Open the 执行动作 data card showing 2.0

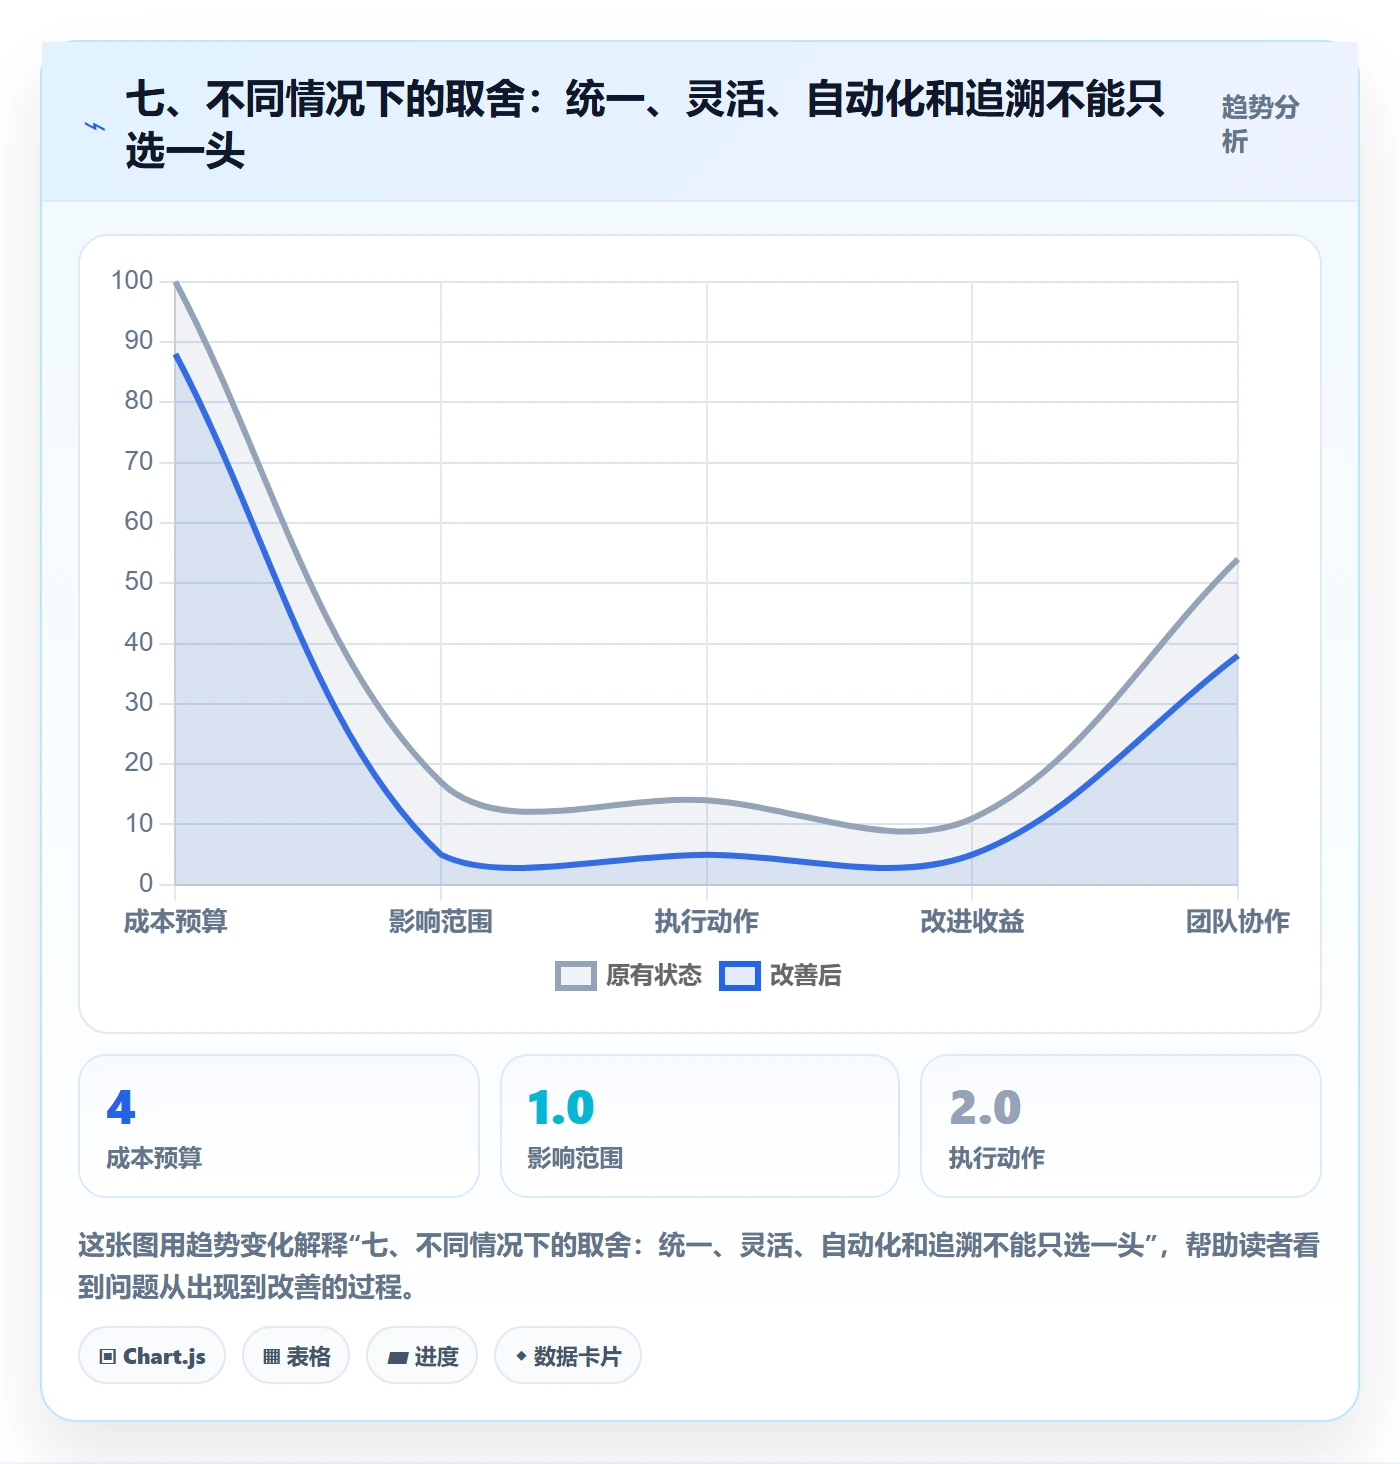1121,1126
